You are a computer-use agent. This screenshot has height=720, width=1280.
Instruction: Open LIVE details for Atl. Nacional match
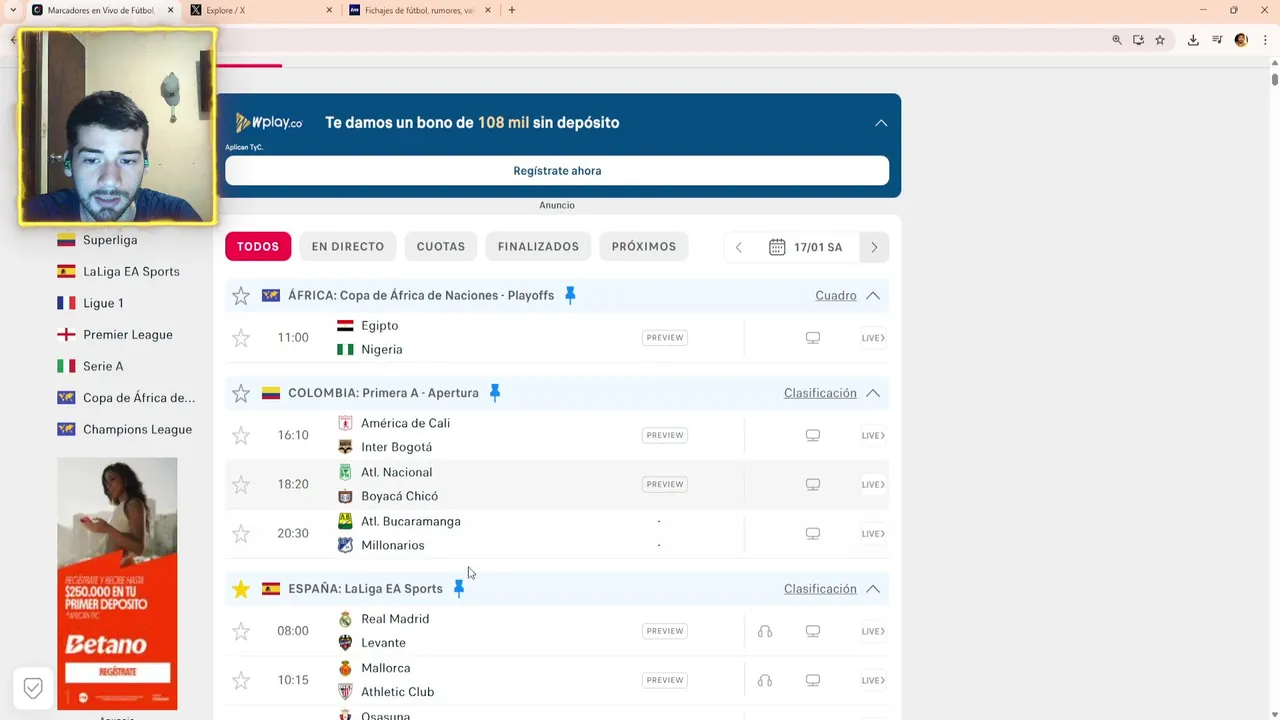[x=873, y=484]
